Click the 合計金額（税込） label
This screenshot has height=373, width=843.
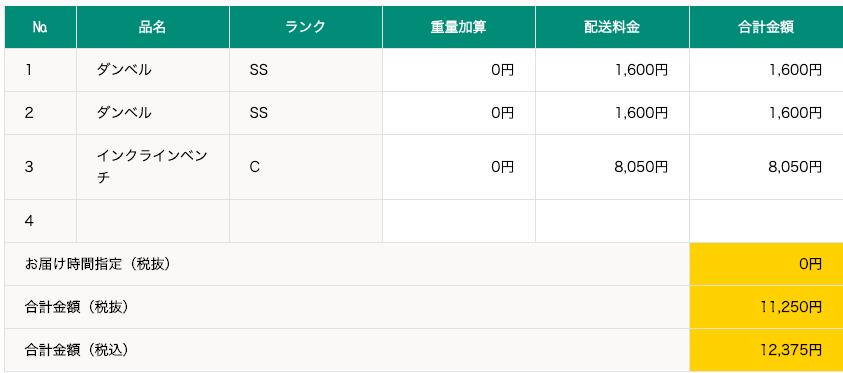[77, 350]
